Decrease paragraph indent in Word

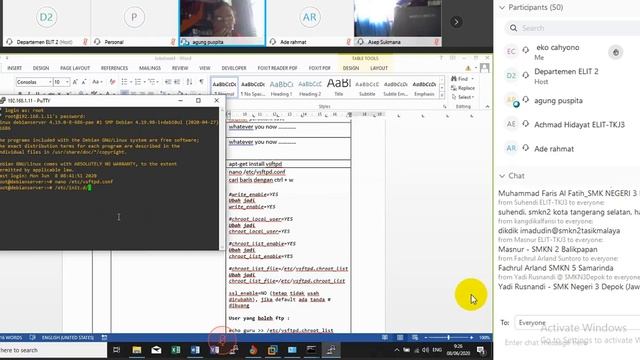pos(168,82)
